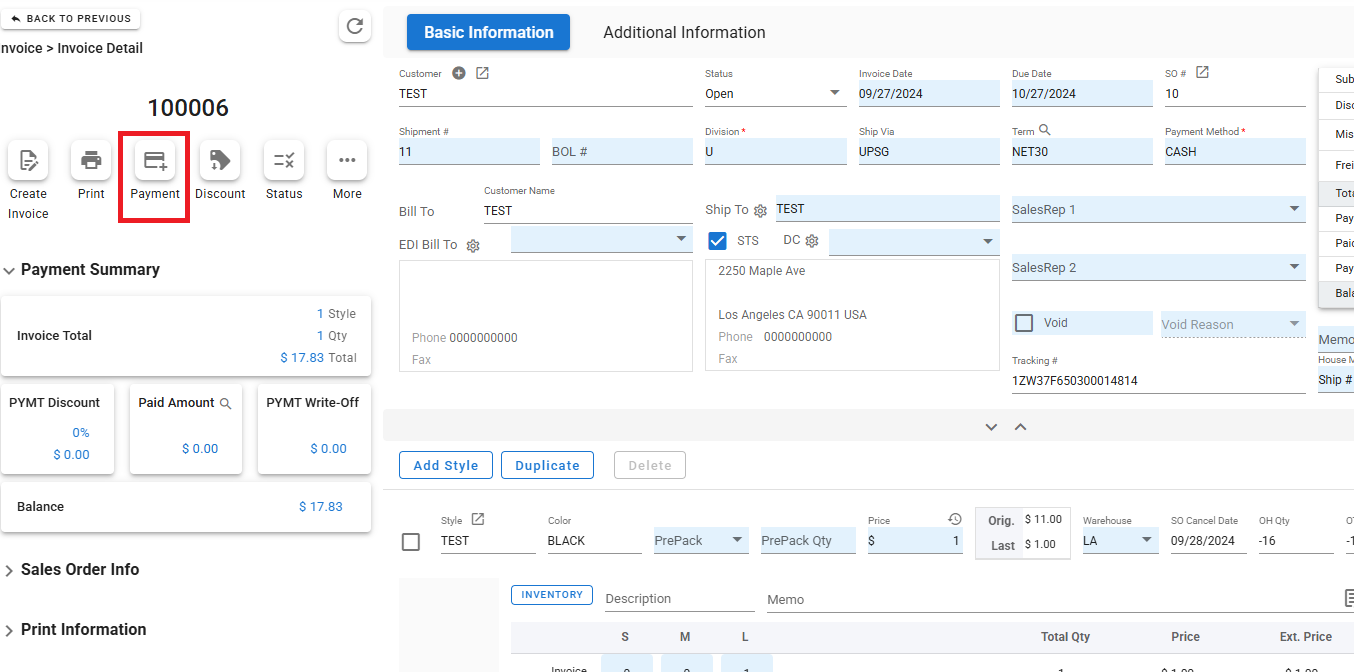The height and width of the screenshot is (672, 1354).
Task: Switch to the Basic Information tab
Action: pos(488,32)
